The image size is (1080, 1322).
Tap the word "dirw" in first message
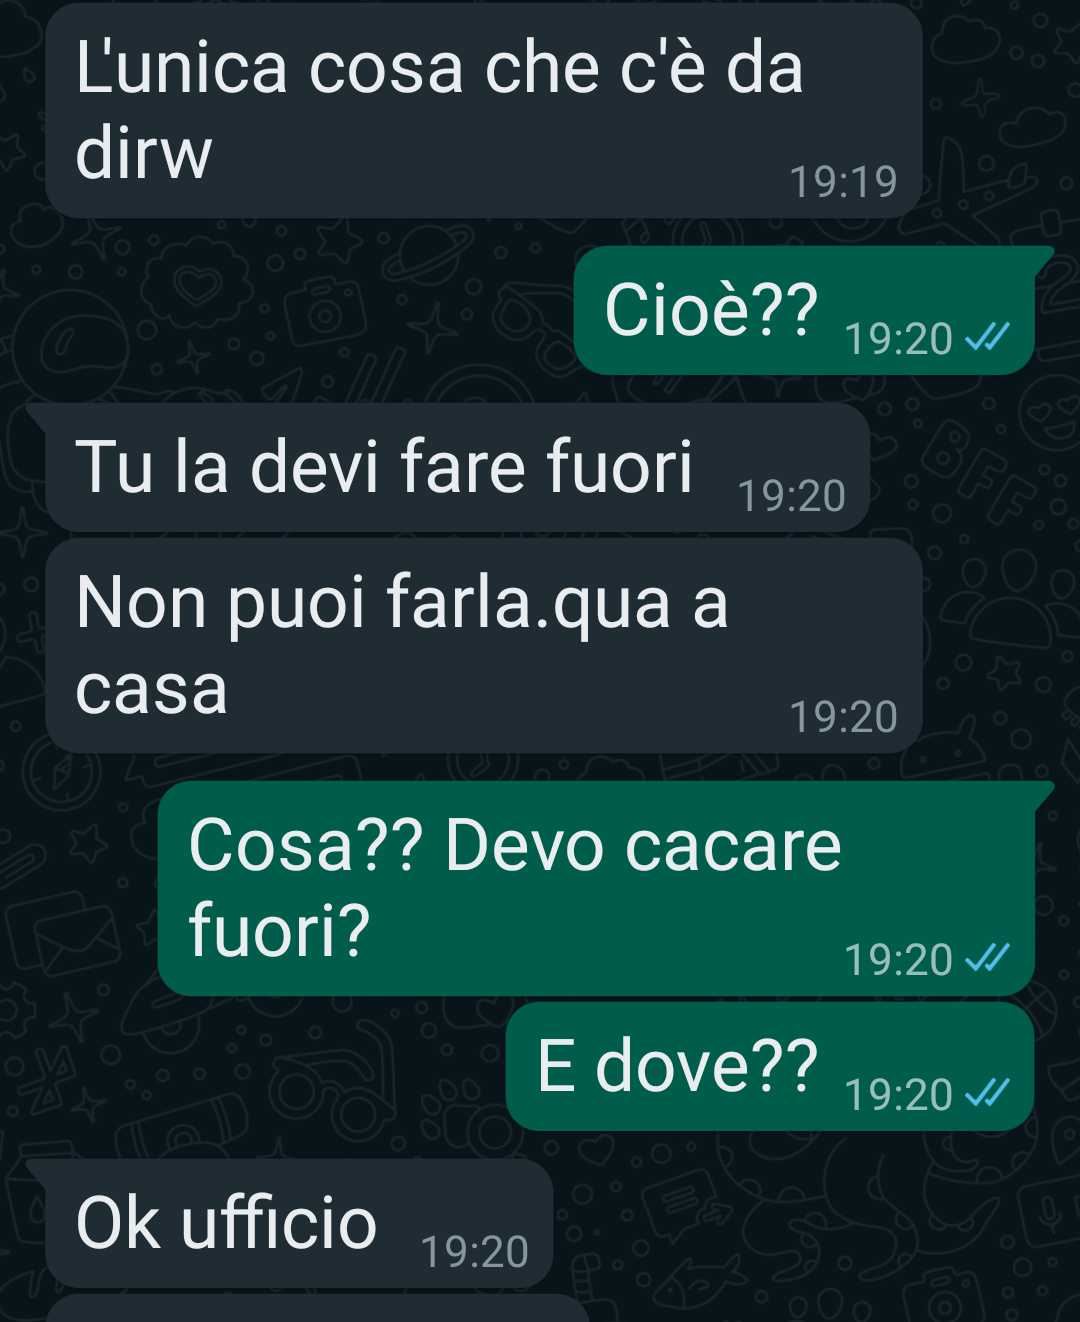point(144,154)
